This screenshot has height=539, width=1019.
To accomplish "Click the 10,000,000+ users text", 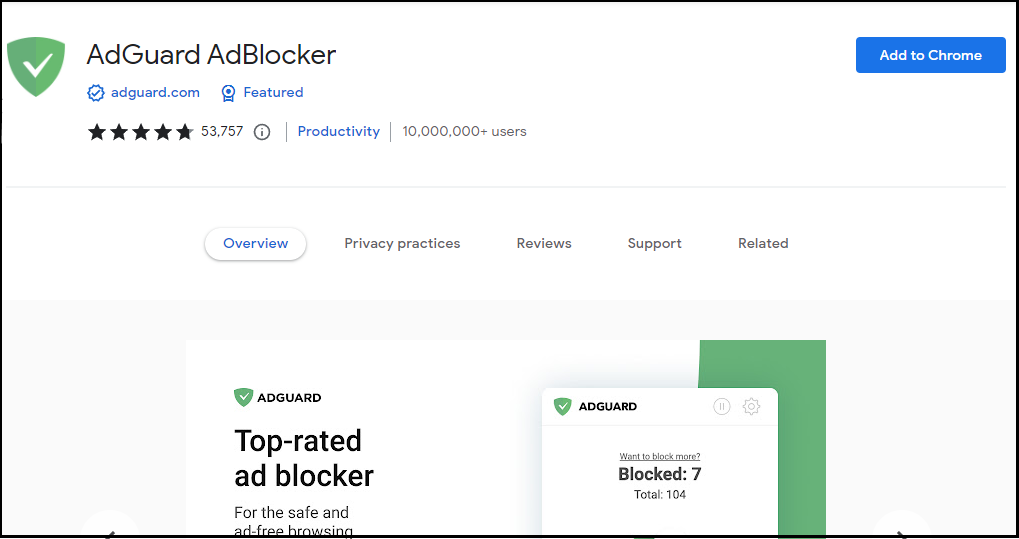I will coord(465,131).
